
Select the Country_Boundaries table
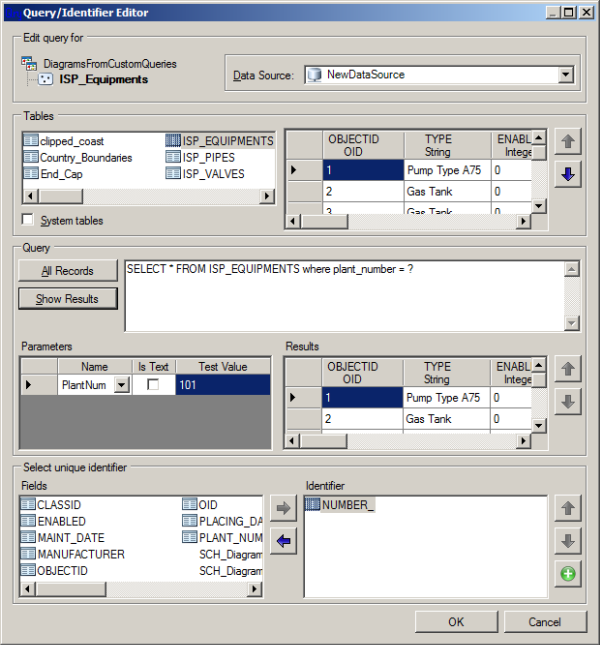coord(78,158)
